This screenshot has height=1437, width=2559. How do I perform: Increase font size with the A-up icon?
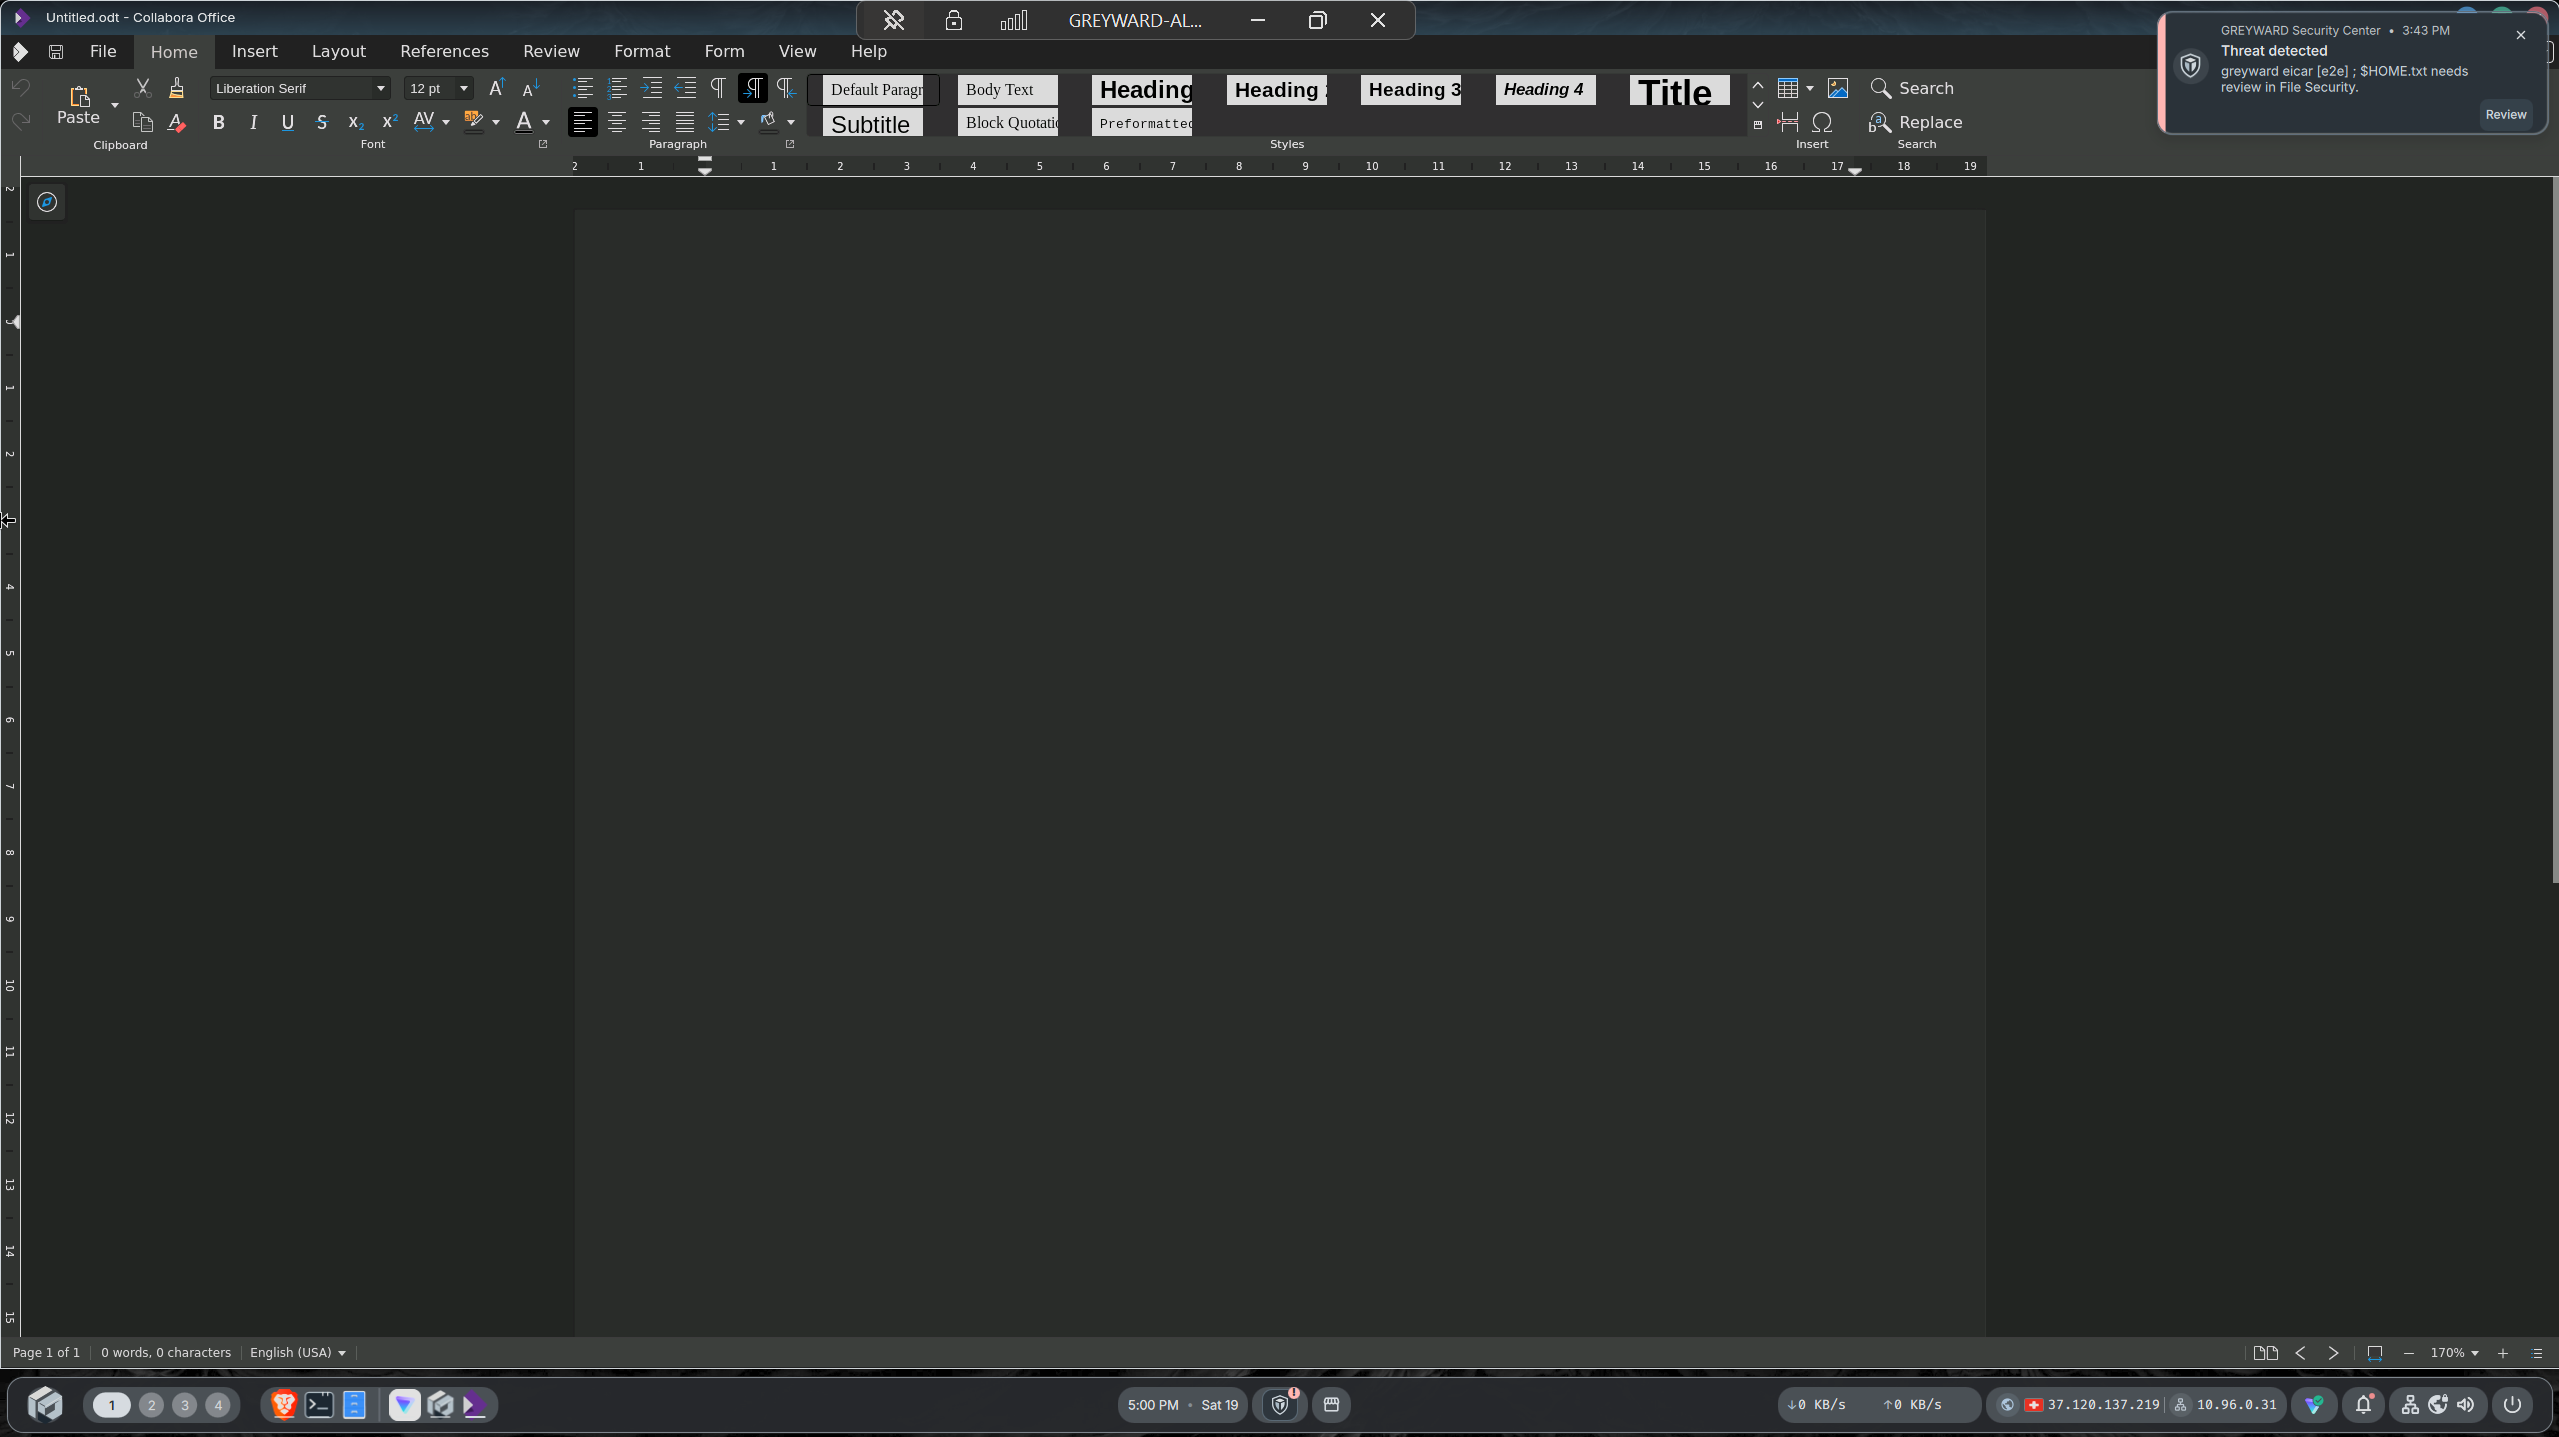point(497,88)
